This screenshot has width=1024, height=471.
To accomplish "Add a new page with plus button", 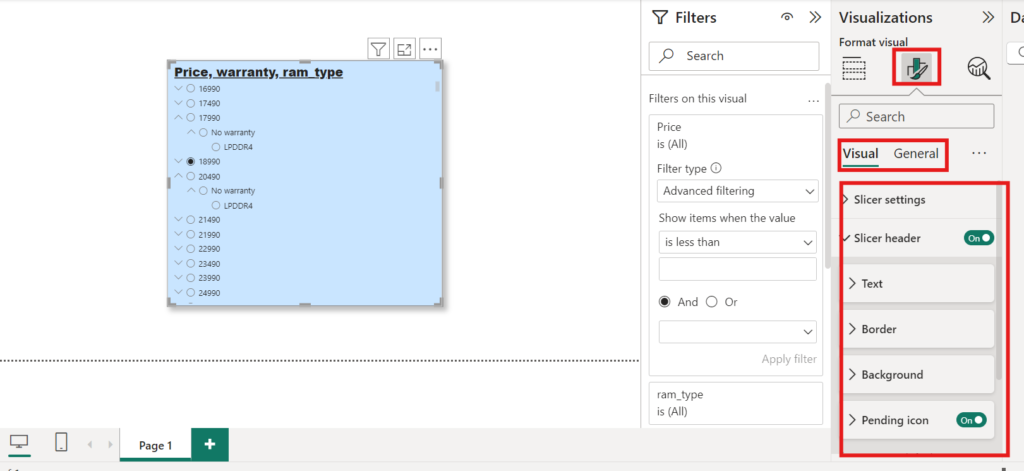I will [210, 444].
